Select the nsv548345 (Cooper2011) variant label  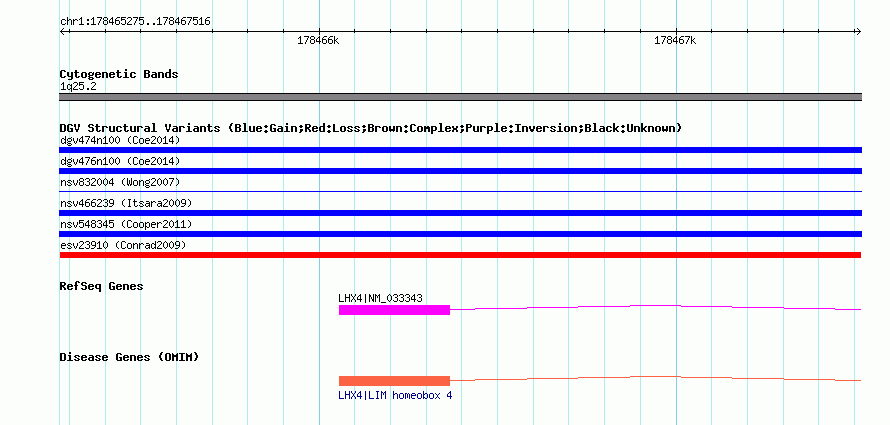[126, 224]
